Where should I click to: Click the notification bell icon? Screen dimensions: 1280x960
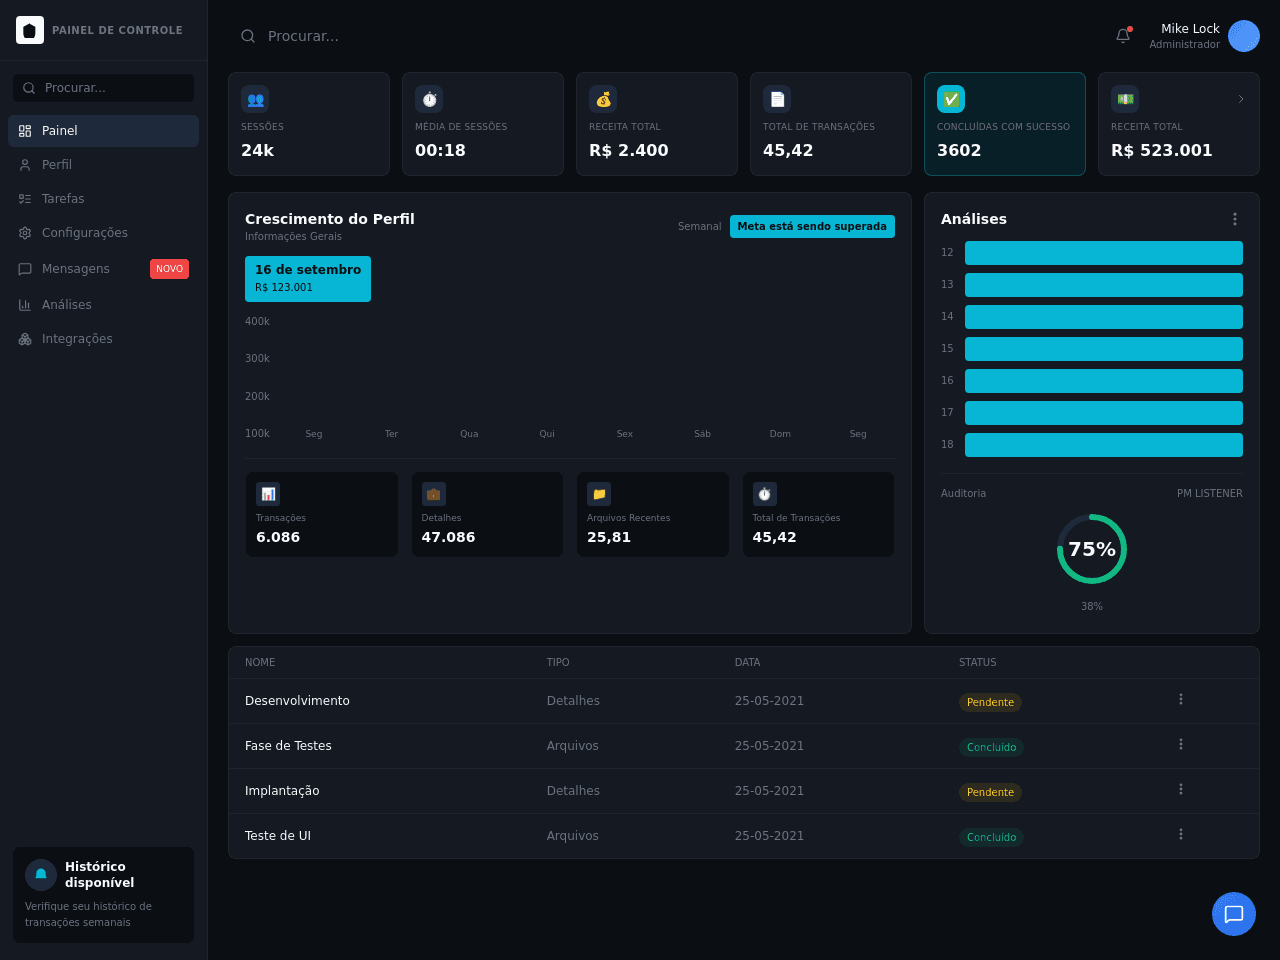coord(1123,36)
